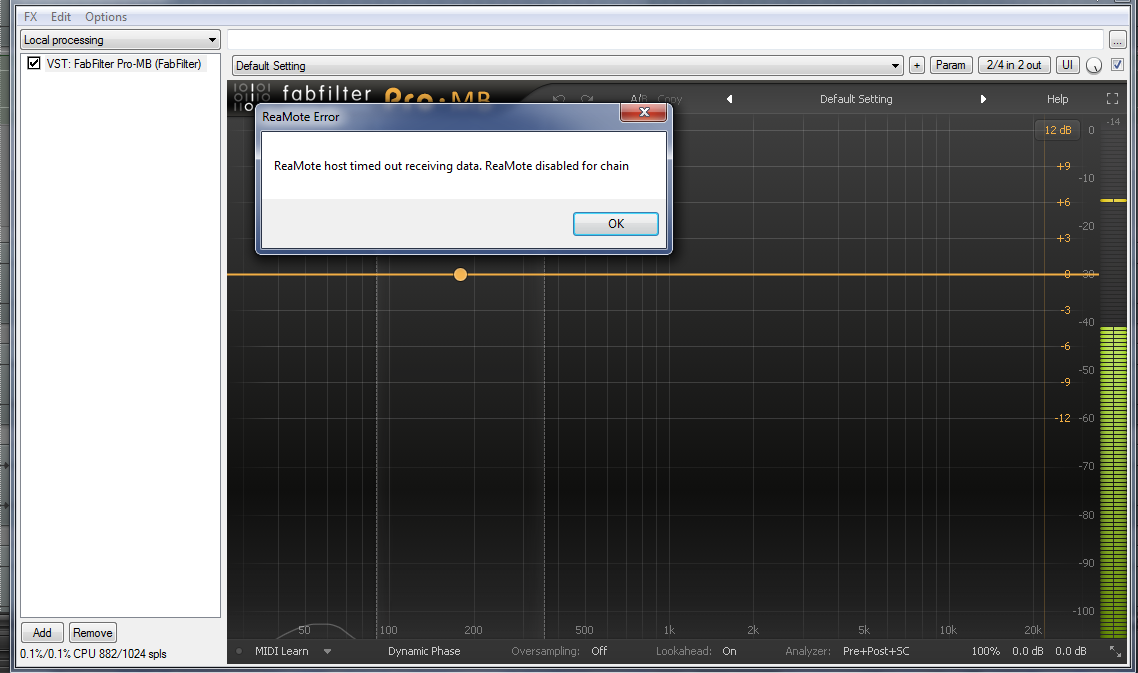
Task: Open the FX menu
Action: coord(30,17)
